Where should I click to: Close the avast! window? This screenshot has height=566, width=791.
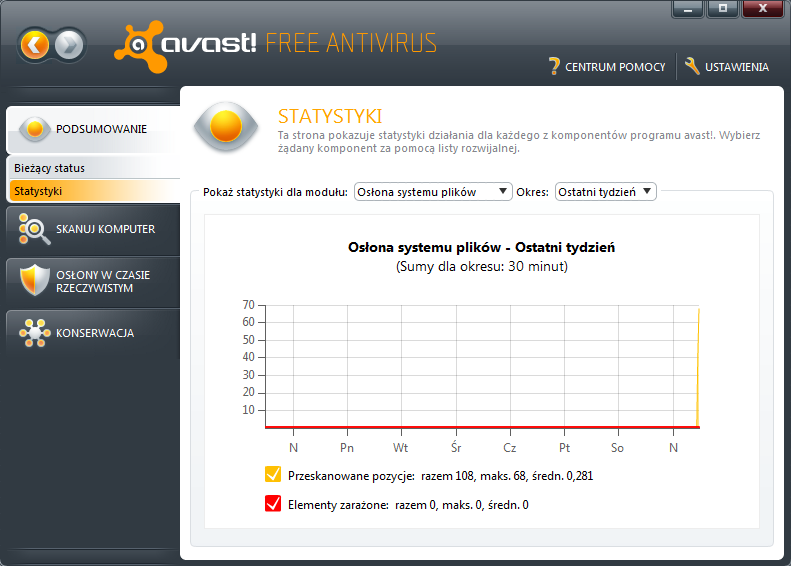click(763, 9)
